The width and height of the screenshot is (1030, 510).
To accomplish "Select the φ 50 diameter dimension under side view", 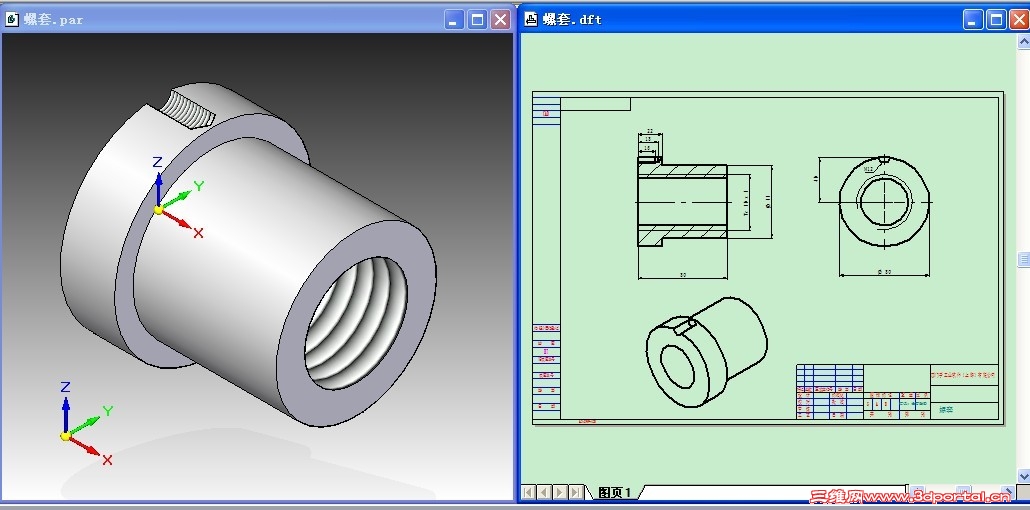I will 884,271.
